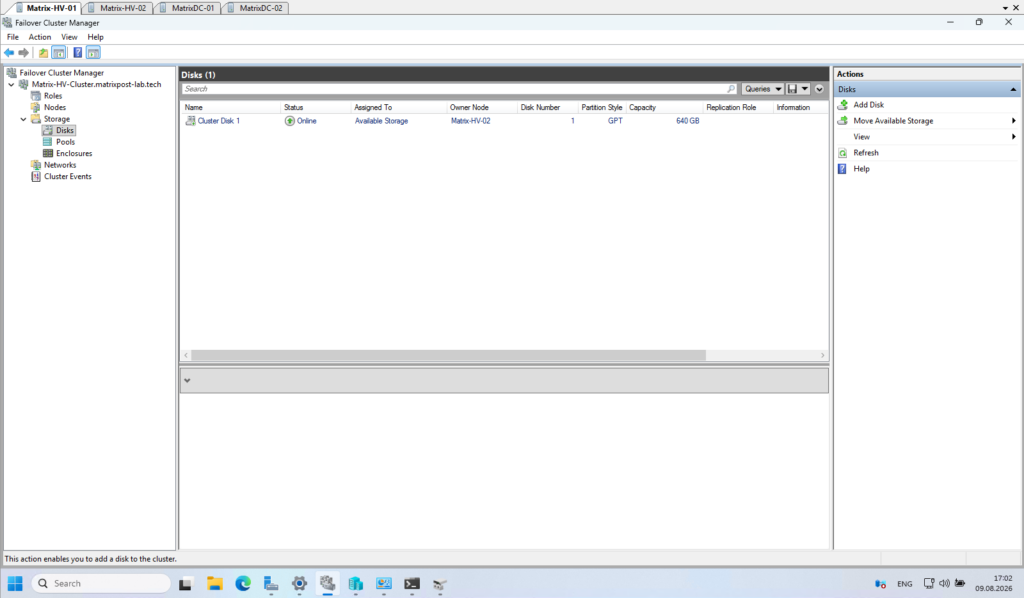Viewport: 1024px width, 598px height.
Task: Switch to the MatrixDC-01 tab
Action: [187, 8]
